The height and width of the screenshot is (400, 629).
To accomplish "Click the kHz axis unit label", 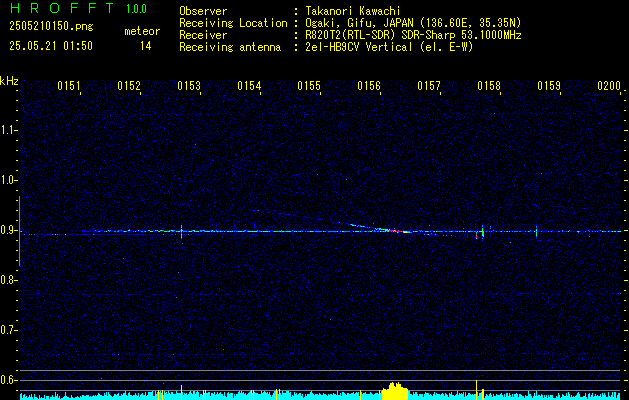I will 9,81.
